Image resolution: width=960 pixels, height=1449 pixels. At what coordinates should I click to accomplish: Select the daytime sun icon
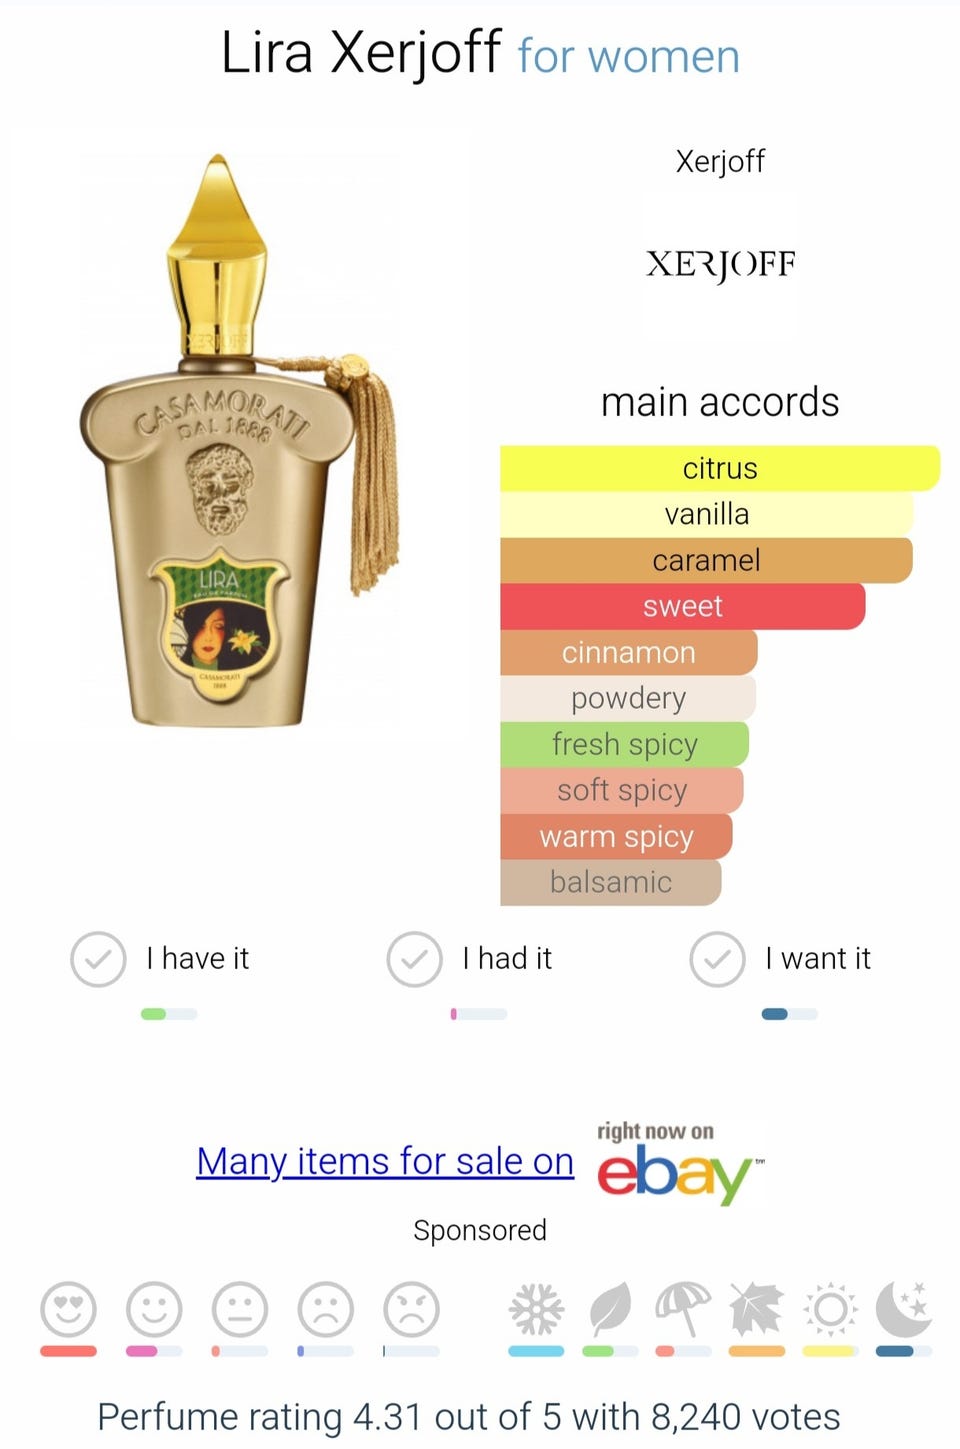click(830, 1309)
